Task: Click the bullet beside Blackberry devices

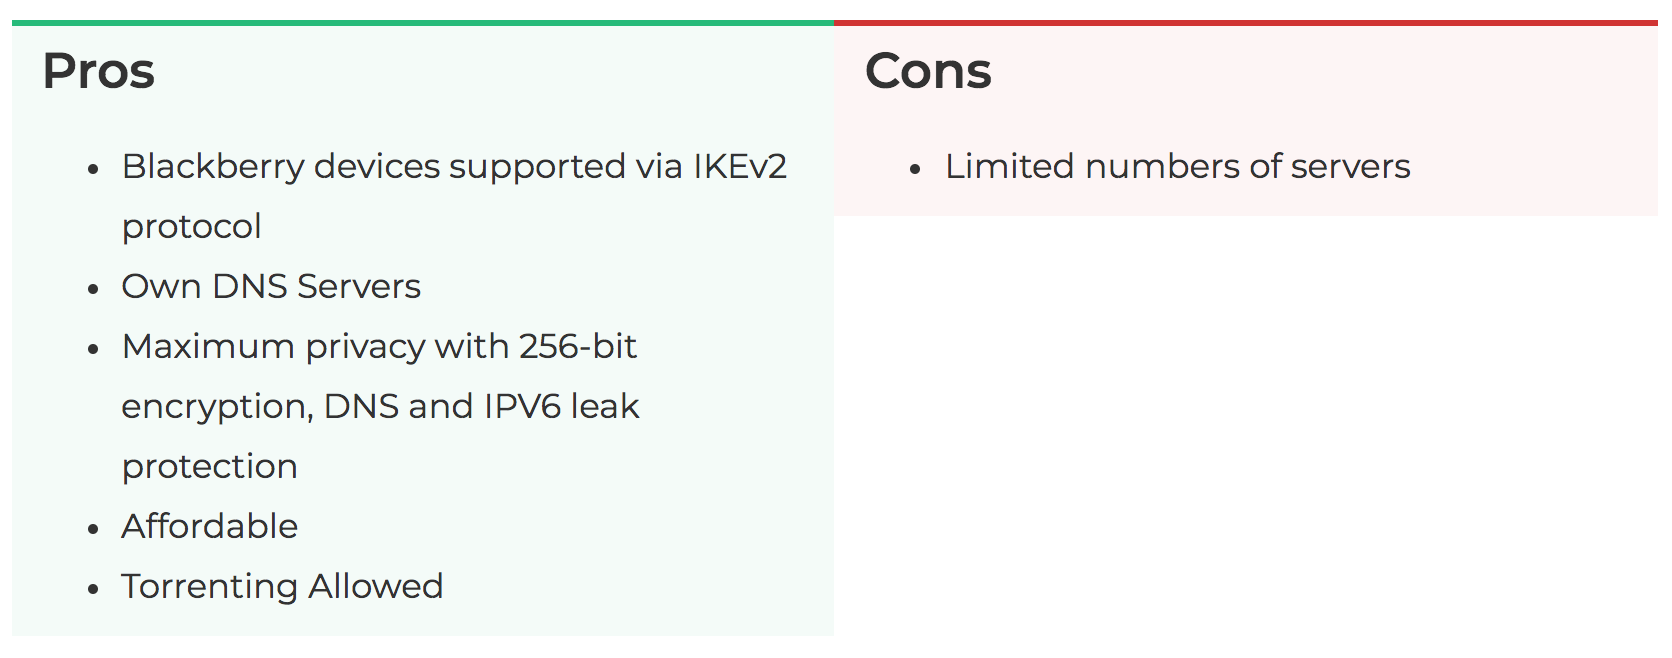Action: [x=93, y=169]
